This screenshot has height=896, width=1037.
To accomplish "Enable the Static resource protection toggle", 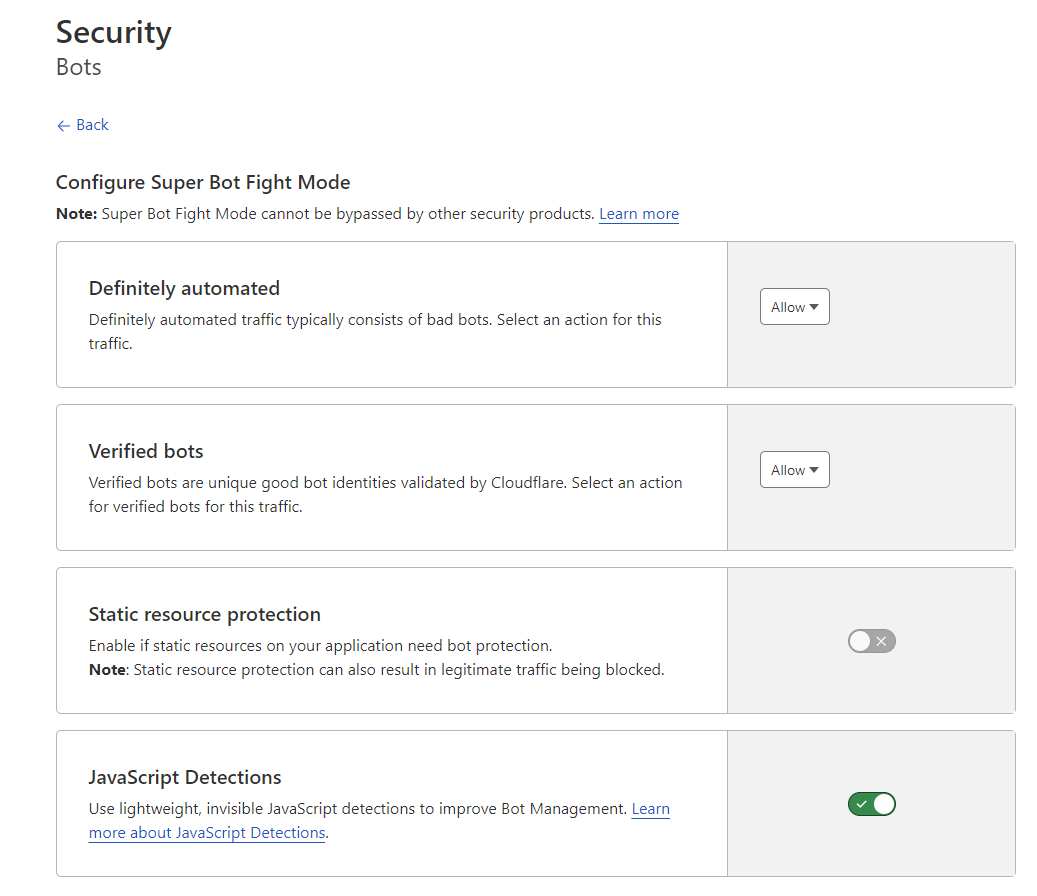I will [x=871, y=641].
